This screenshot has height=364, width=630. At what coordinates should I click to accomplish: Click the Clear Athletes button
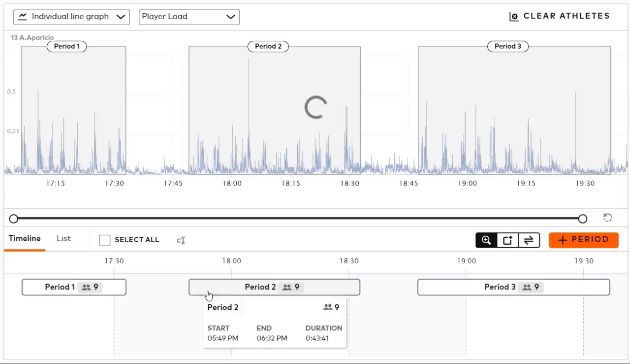[559, 16]
